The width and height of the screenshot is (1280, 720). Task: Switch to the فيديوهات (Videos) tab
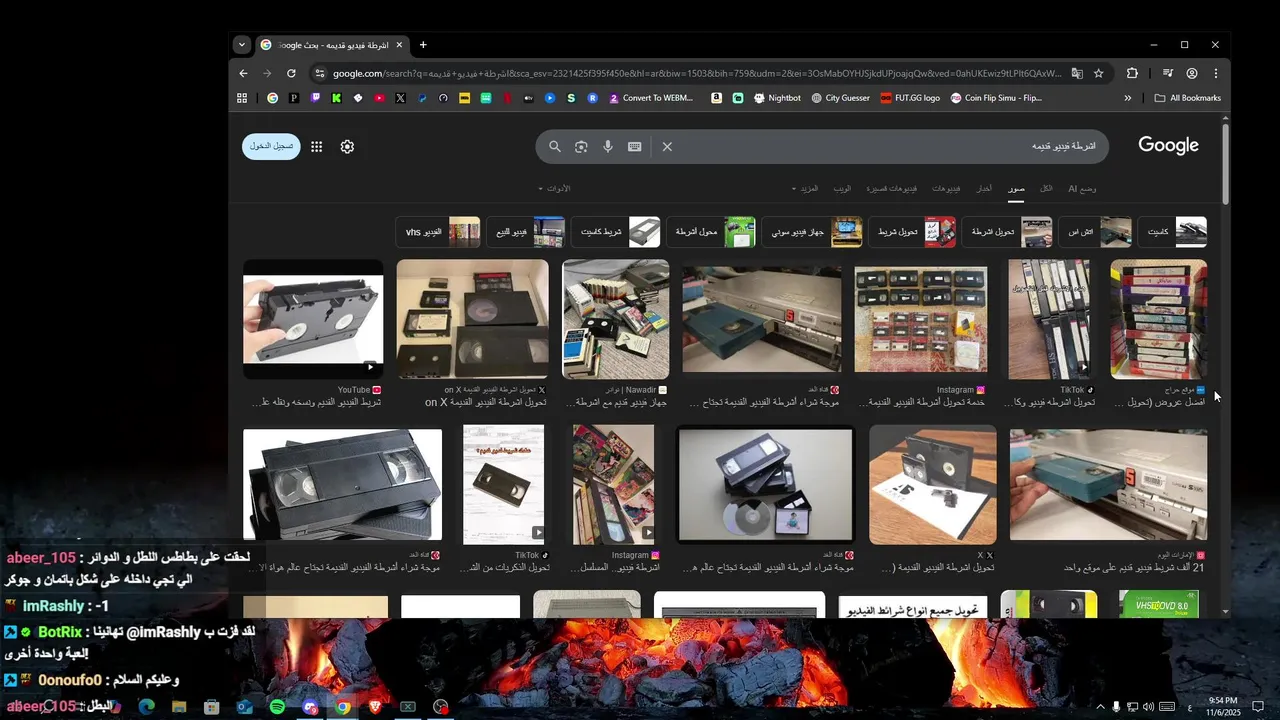(946, 188)
